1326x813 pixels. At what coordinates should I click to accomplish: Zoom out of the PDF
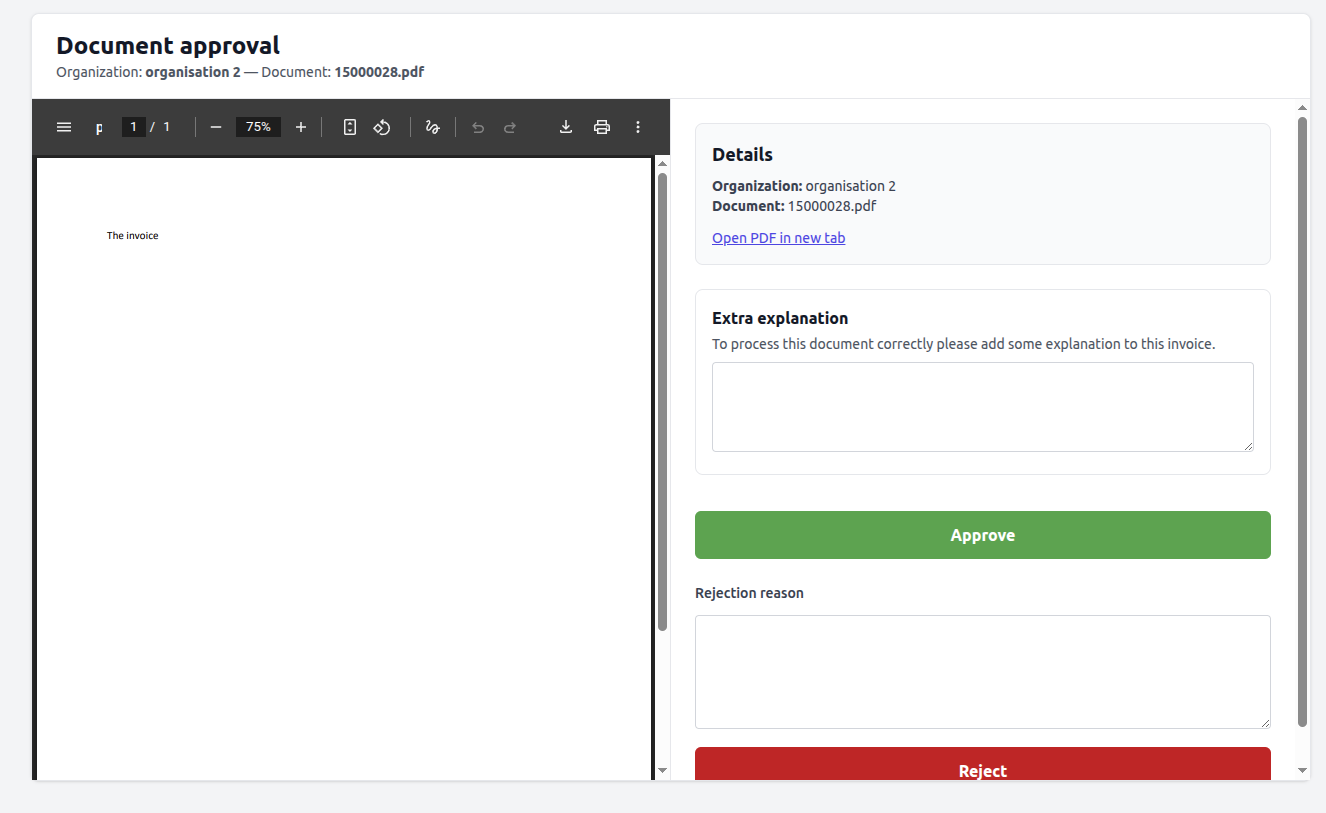click(x=215, y=127)
